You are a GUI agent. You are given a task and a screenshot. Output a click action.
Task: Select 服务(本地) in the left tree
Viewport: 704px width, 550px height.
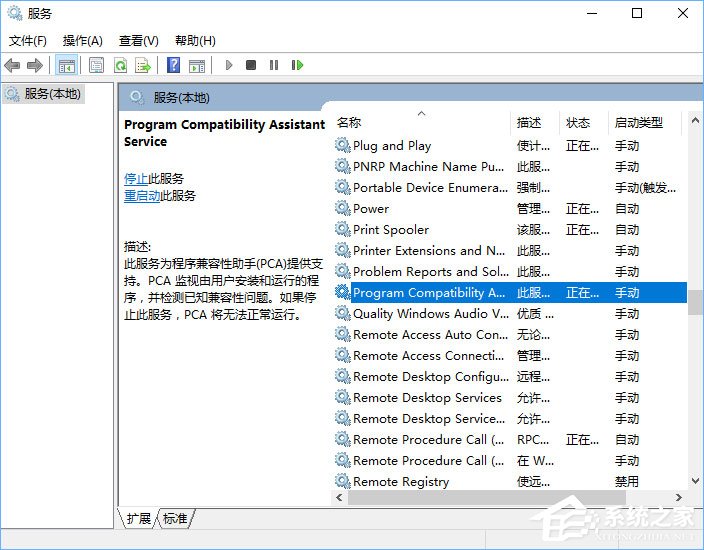click(43, 94)
